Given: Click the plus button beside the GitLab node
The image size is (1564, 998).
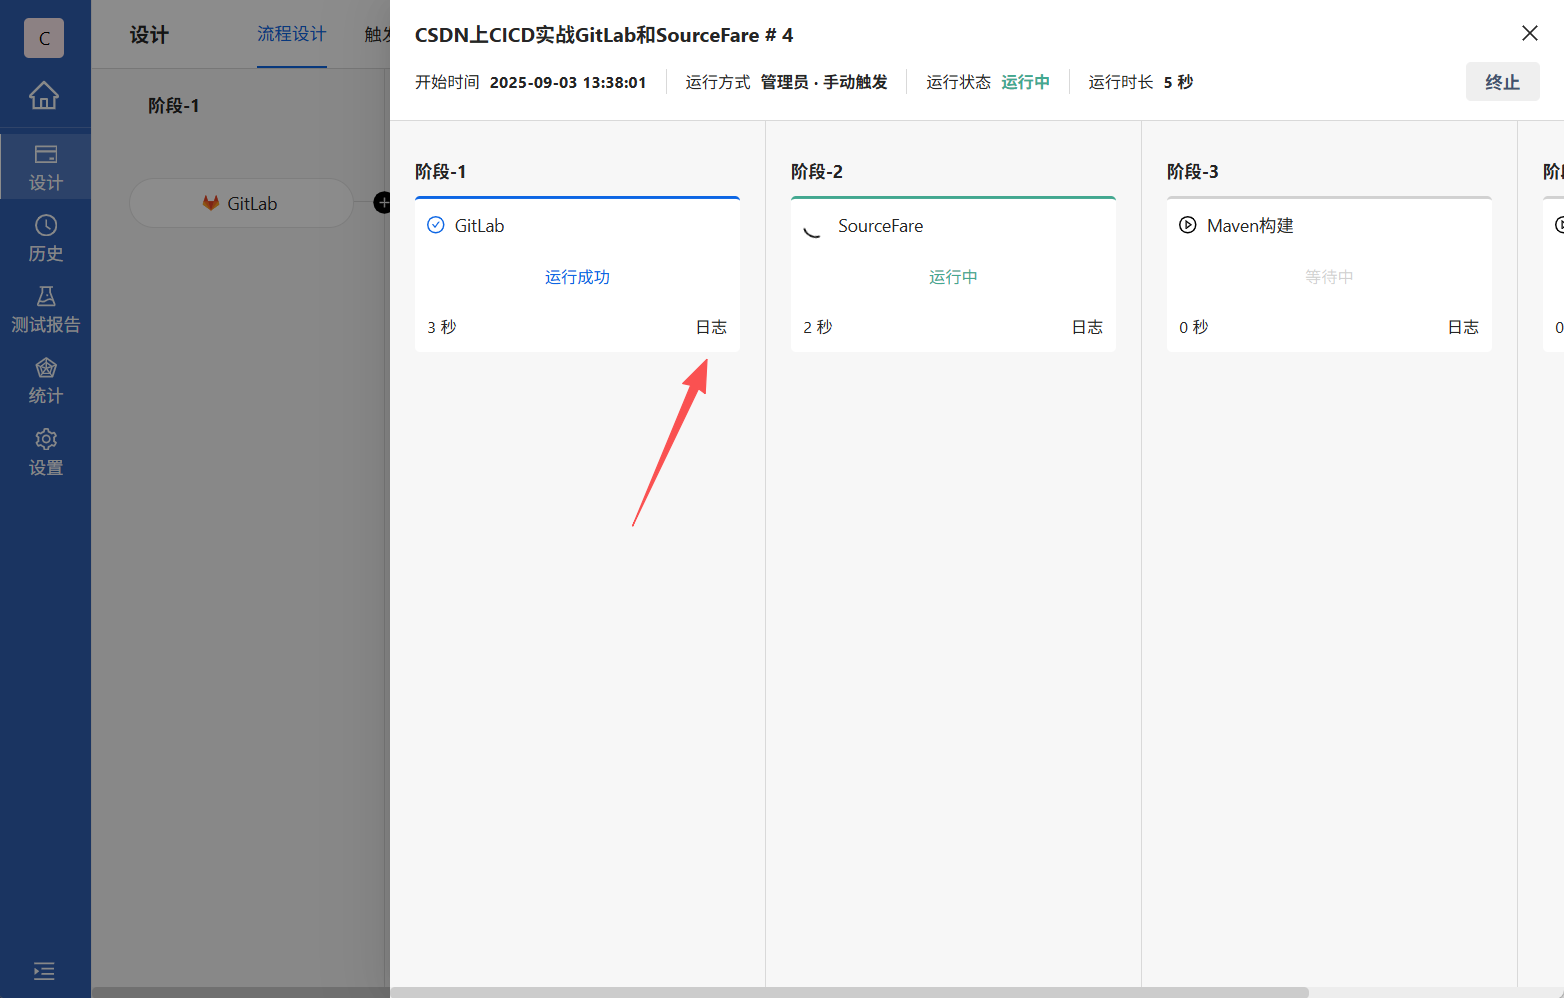Looking at the screenshot, I should 382,203.
